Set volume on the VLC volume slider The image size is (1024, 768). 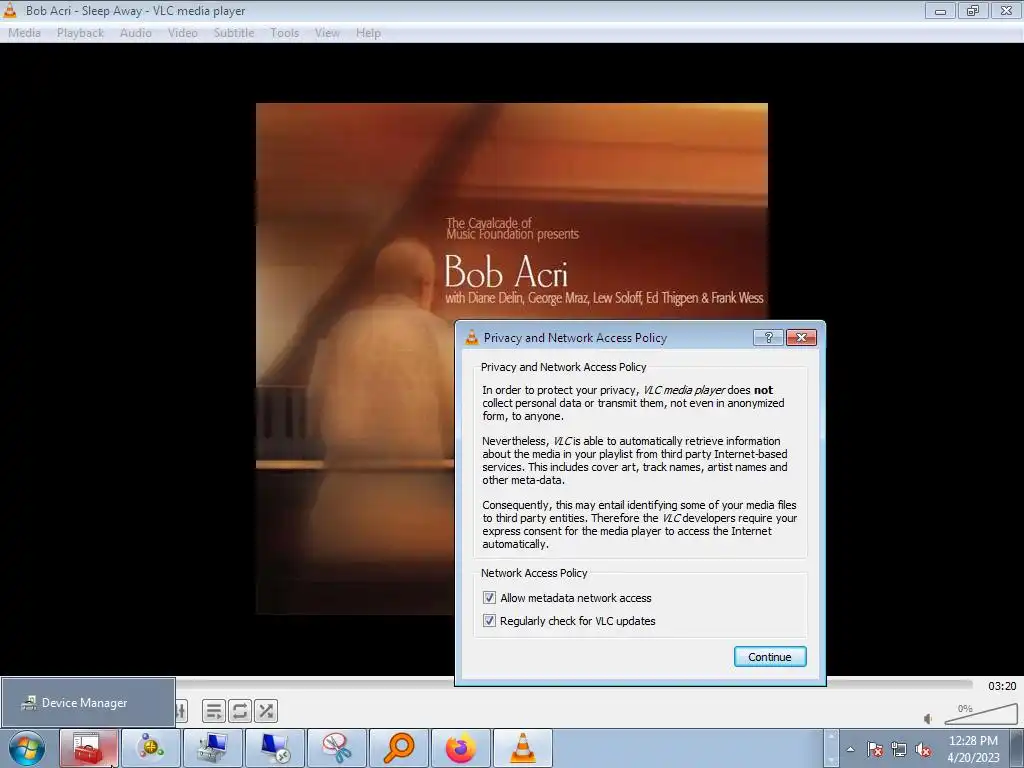[980, 714]
